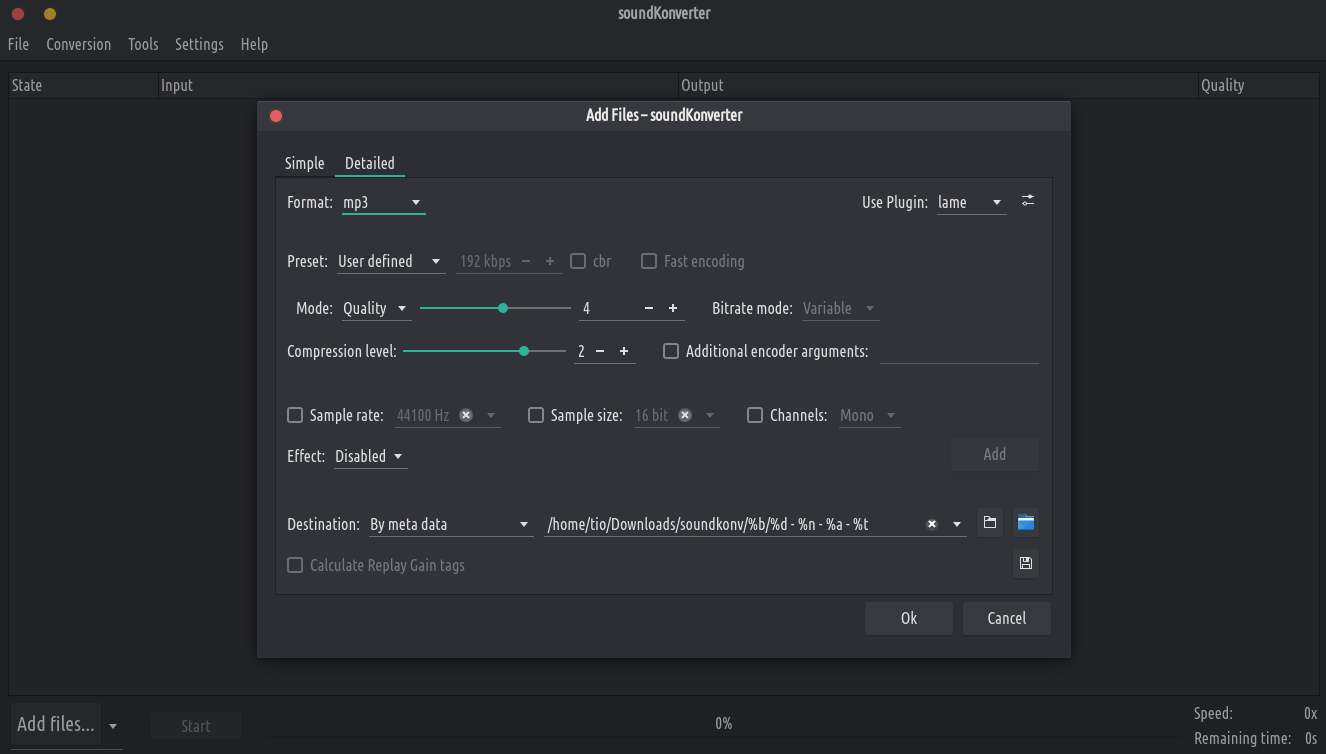Open the Mode Quality dropdown
This screenshot has height=754, width=1326.
click(x=376, y=308)
